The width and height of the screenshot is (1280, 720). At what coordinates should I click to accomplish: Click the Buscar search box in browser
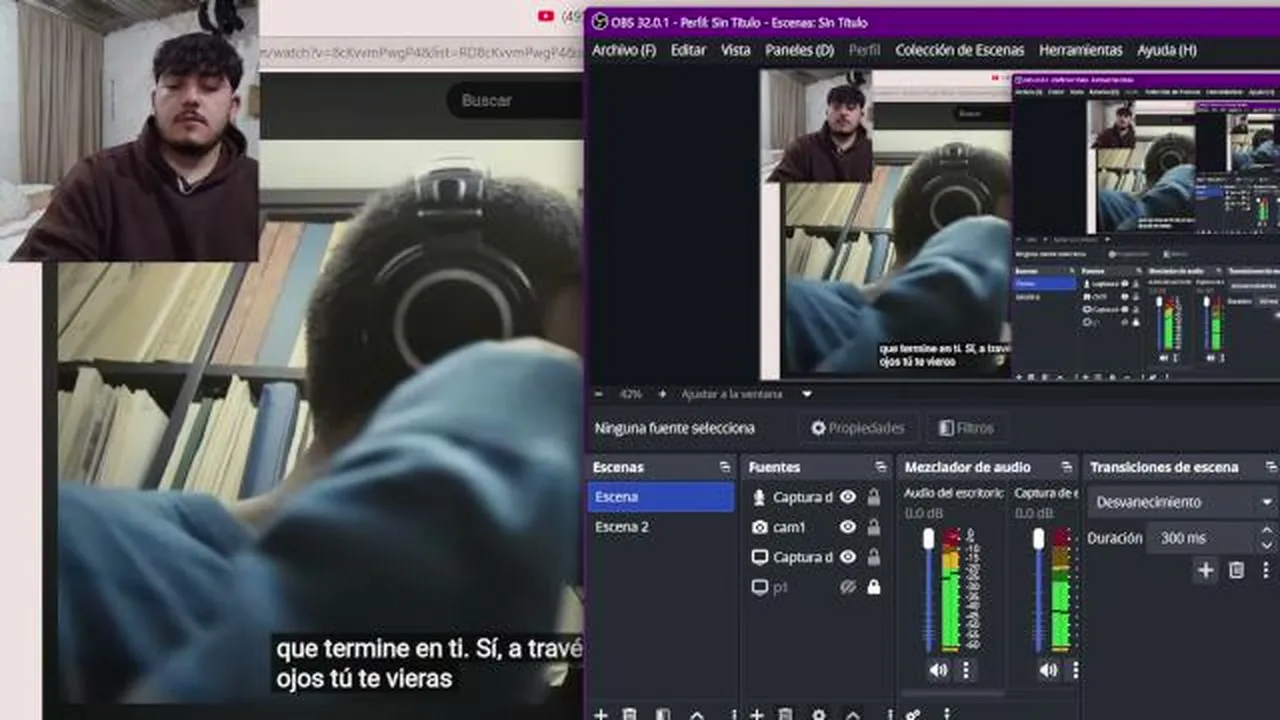(x=514, y=100)
